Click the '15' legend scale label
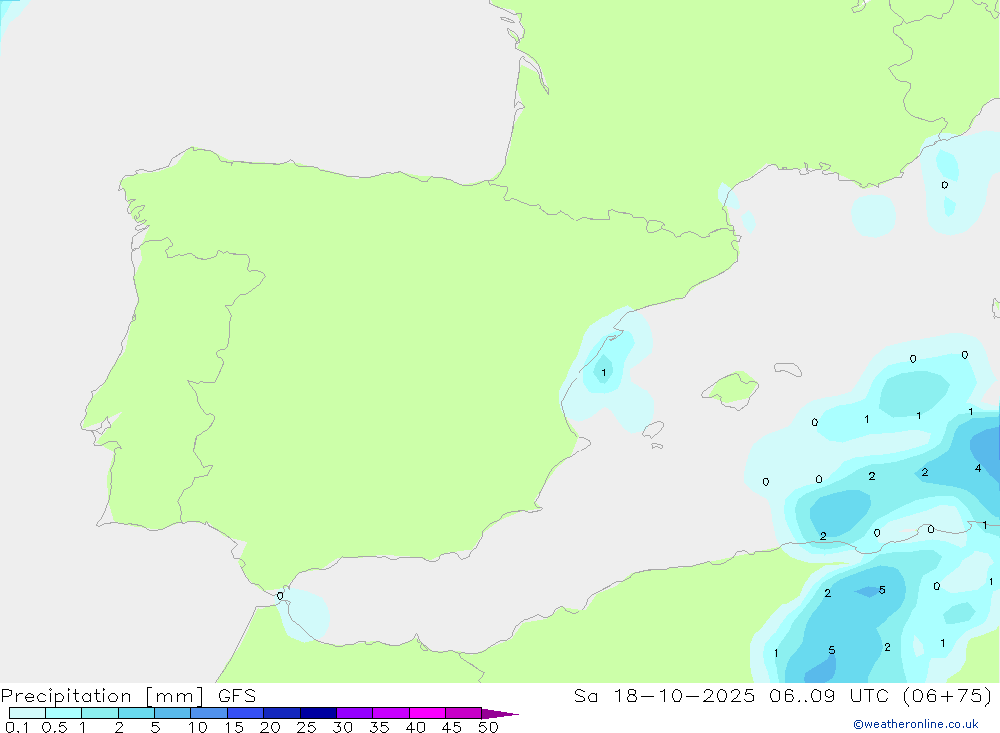 (233, 727)
